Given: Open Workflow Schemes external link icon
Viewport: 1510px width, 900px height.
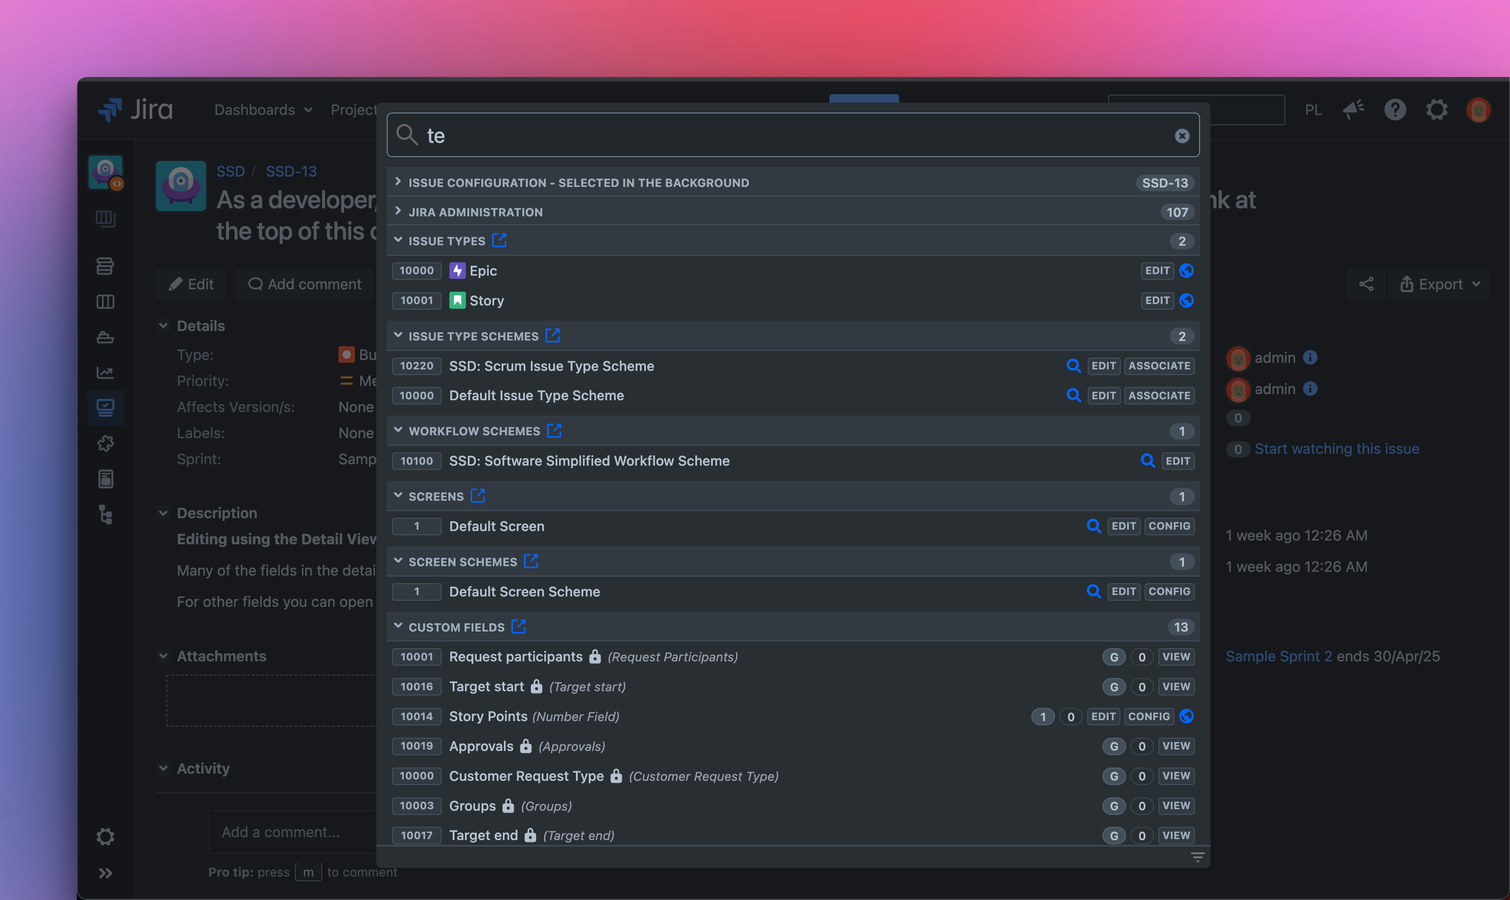Looking at the screenshot, I should click(554, 430).
